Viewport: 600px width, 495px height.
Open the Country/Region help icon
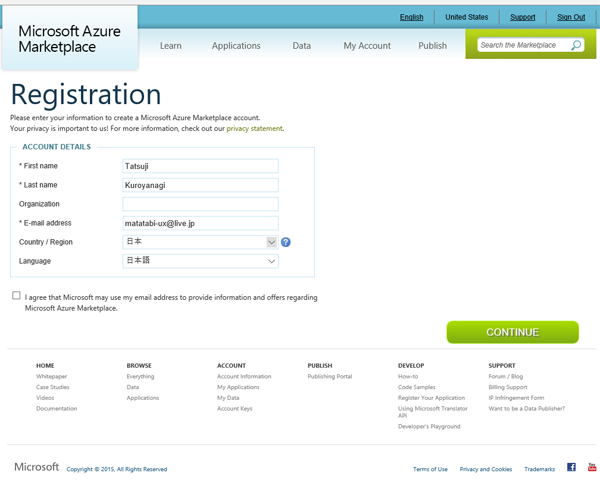tap(285, 242)
